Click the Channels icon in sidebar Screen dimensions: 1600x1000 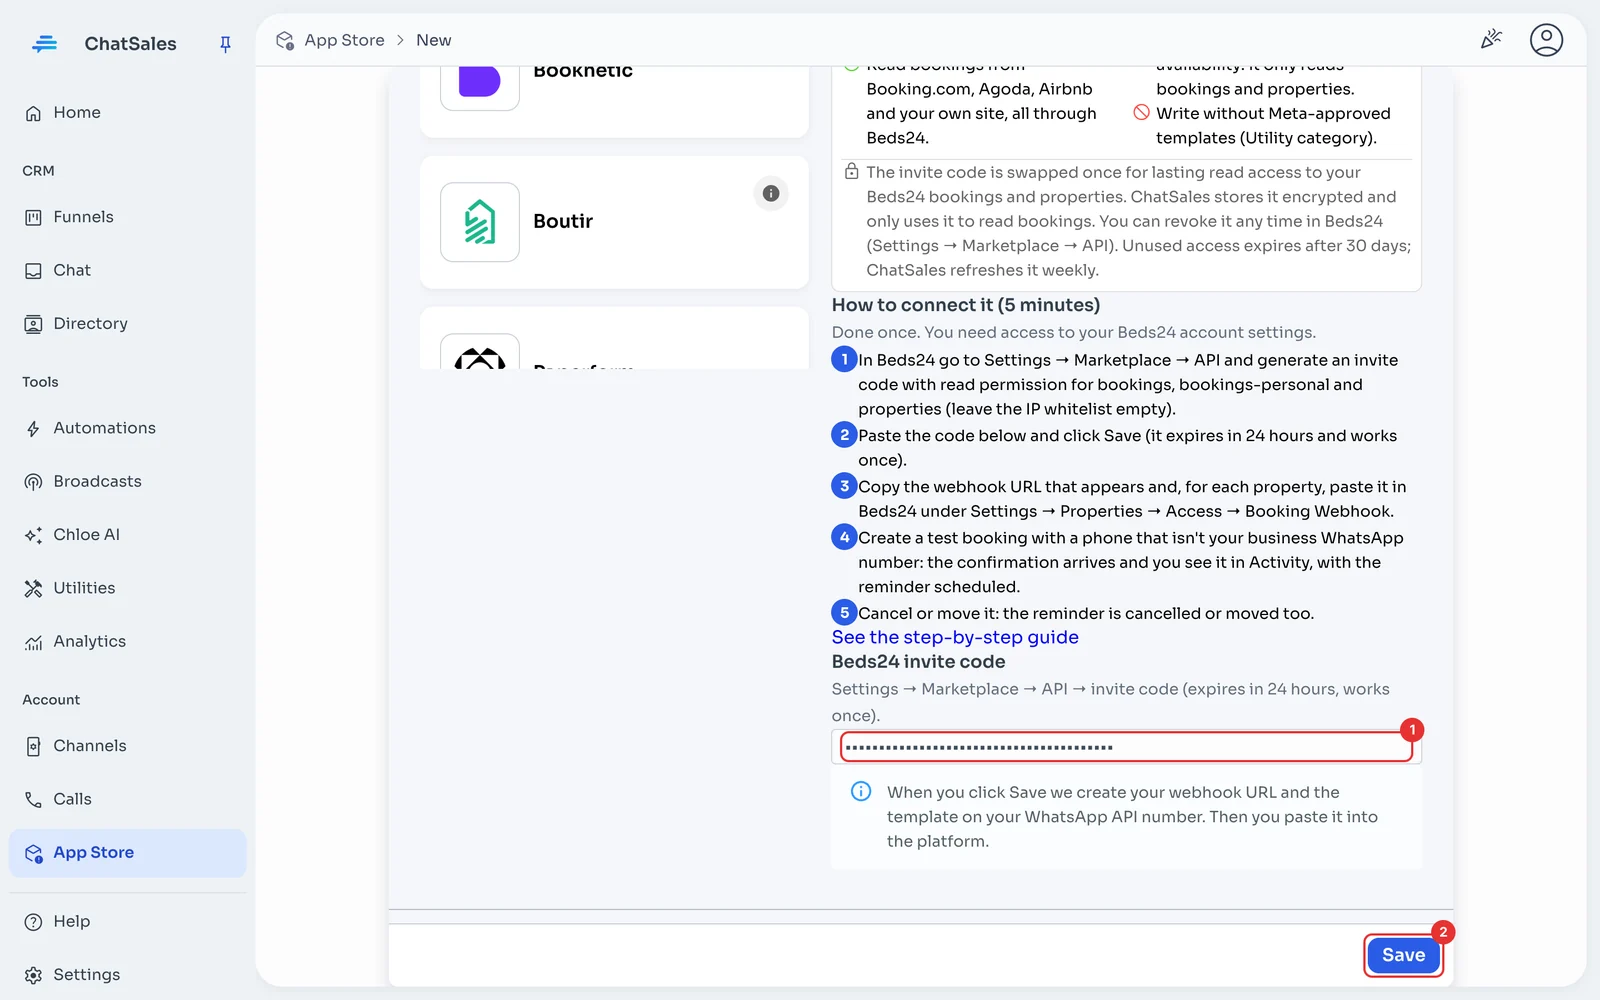coord(33,746)
